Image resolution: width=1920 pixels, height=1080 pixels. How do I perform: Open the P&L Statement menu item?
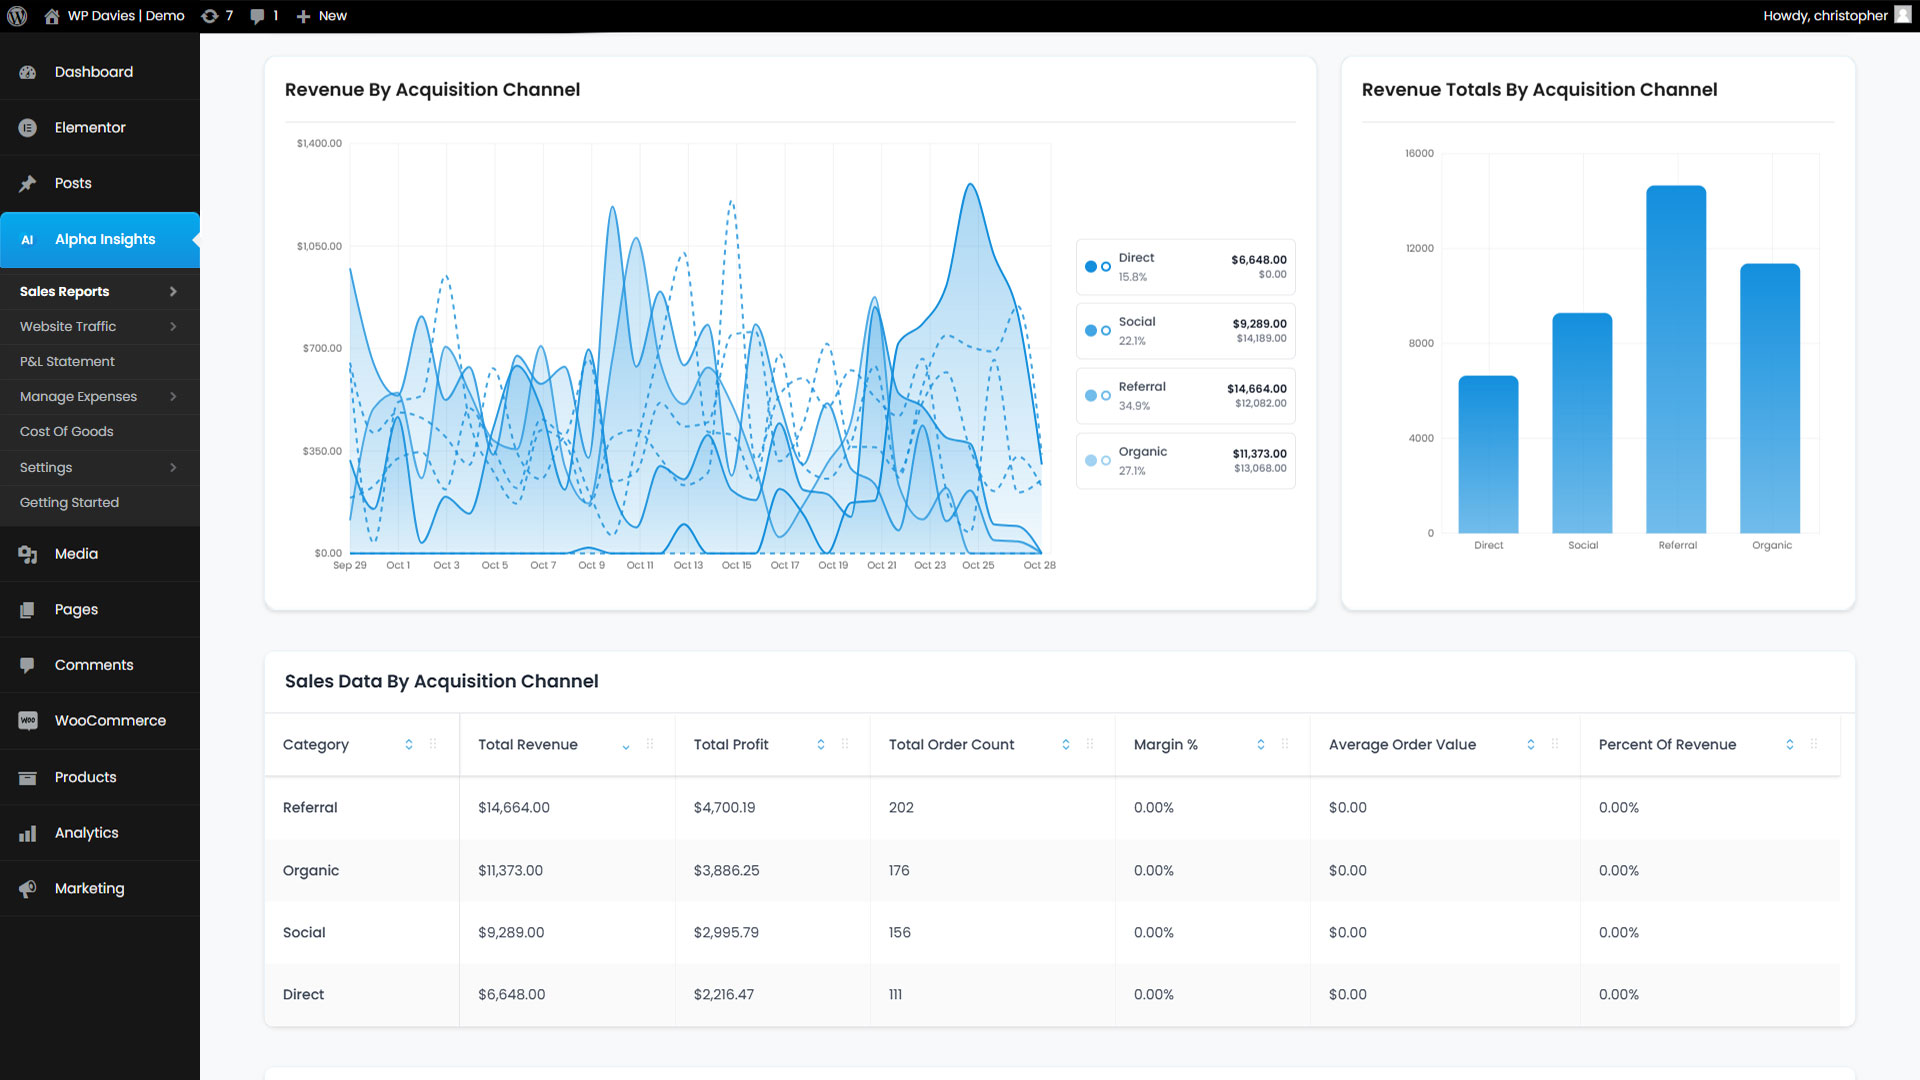pos(67,362)
